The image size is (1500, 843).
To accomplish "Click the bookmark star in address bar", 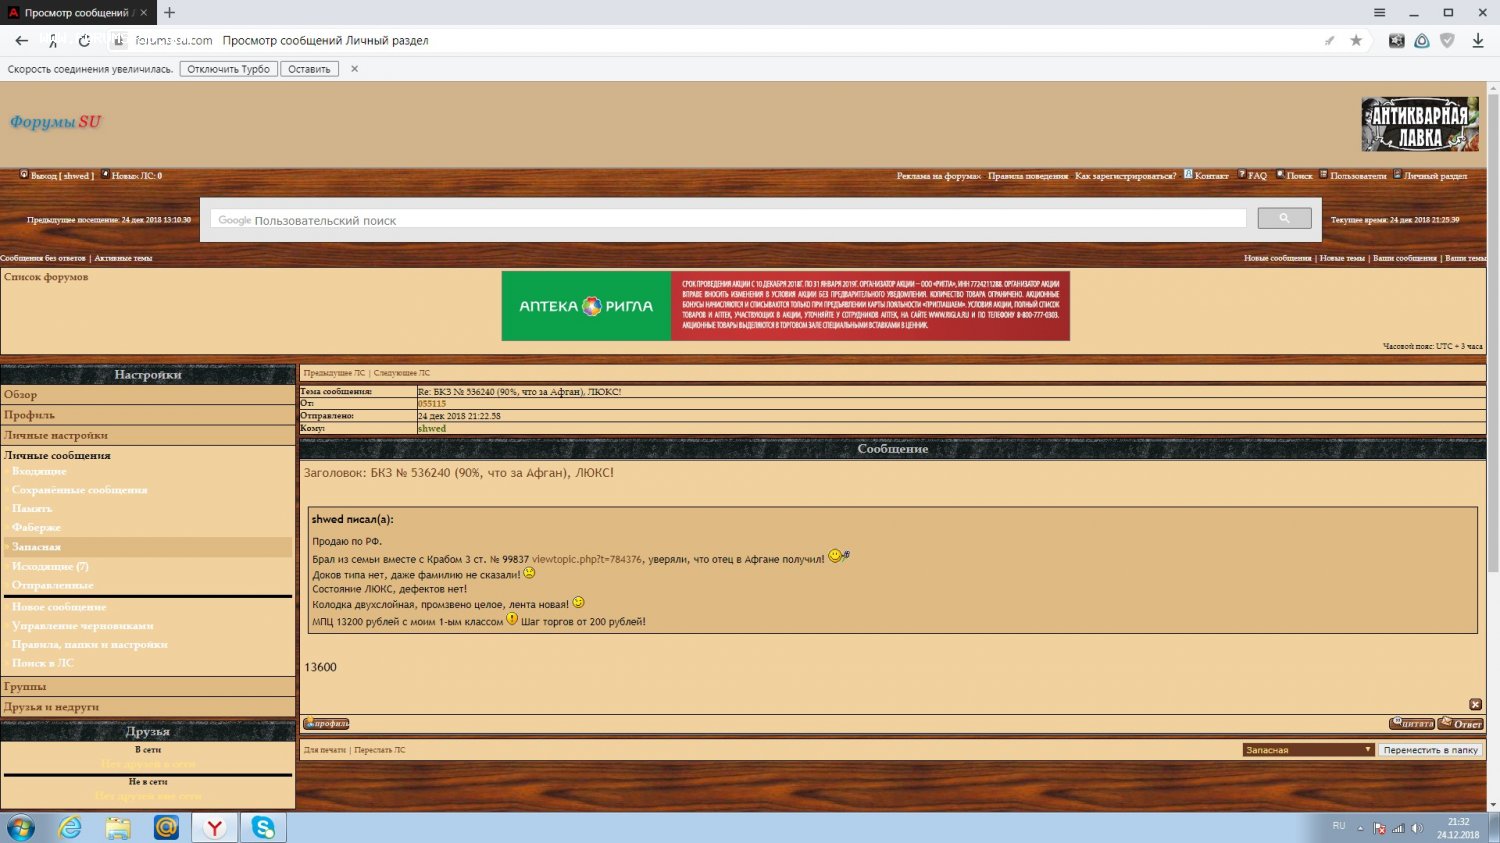I will pyautogui.click(x=1356, y=41).
